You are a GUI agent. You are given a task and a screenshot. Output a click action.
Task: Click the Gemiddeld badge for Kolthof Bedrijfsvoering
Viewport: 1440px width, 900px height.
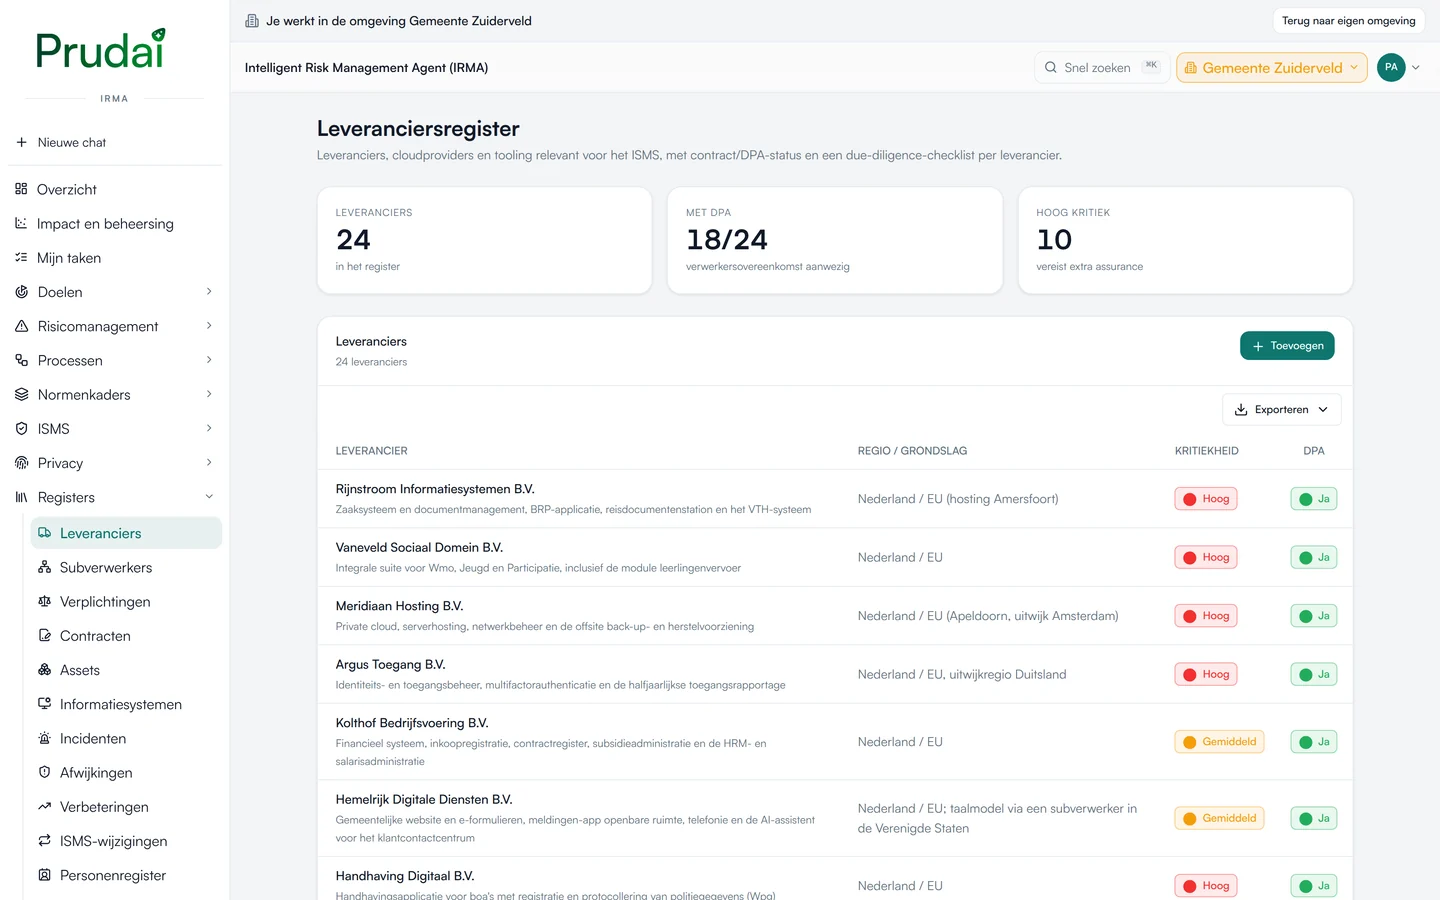(x=1219, y=742)
